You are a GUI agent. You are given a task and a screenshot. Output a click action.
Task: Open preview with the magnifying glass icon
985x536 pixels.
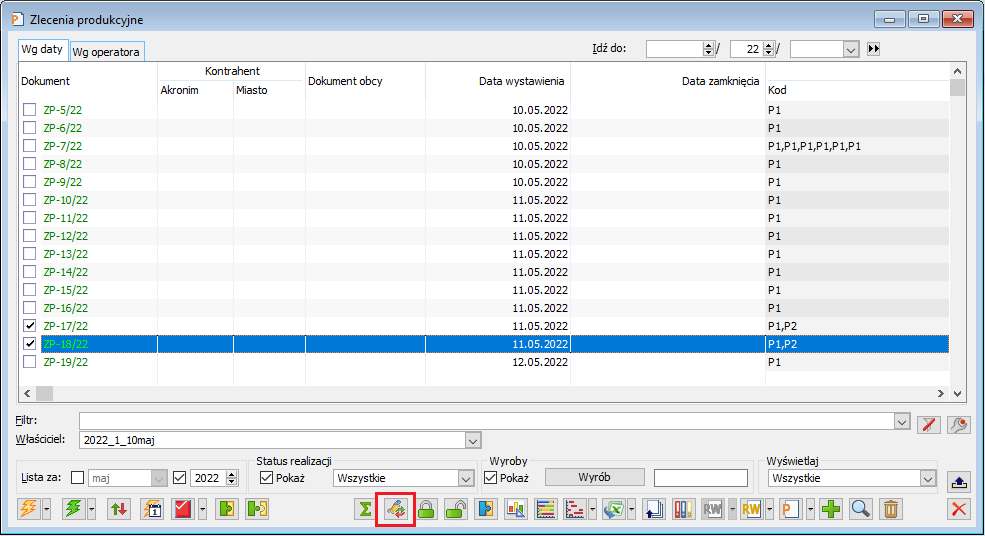861,508
